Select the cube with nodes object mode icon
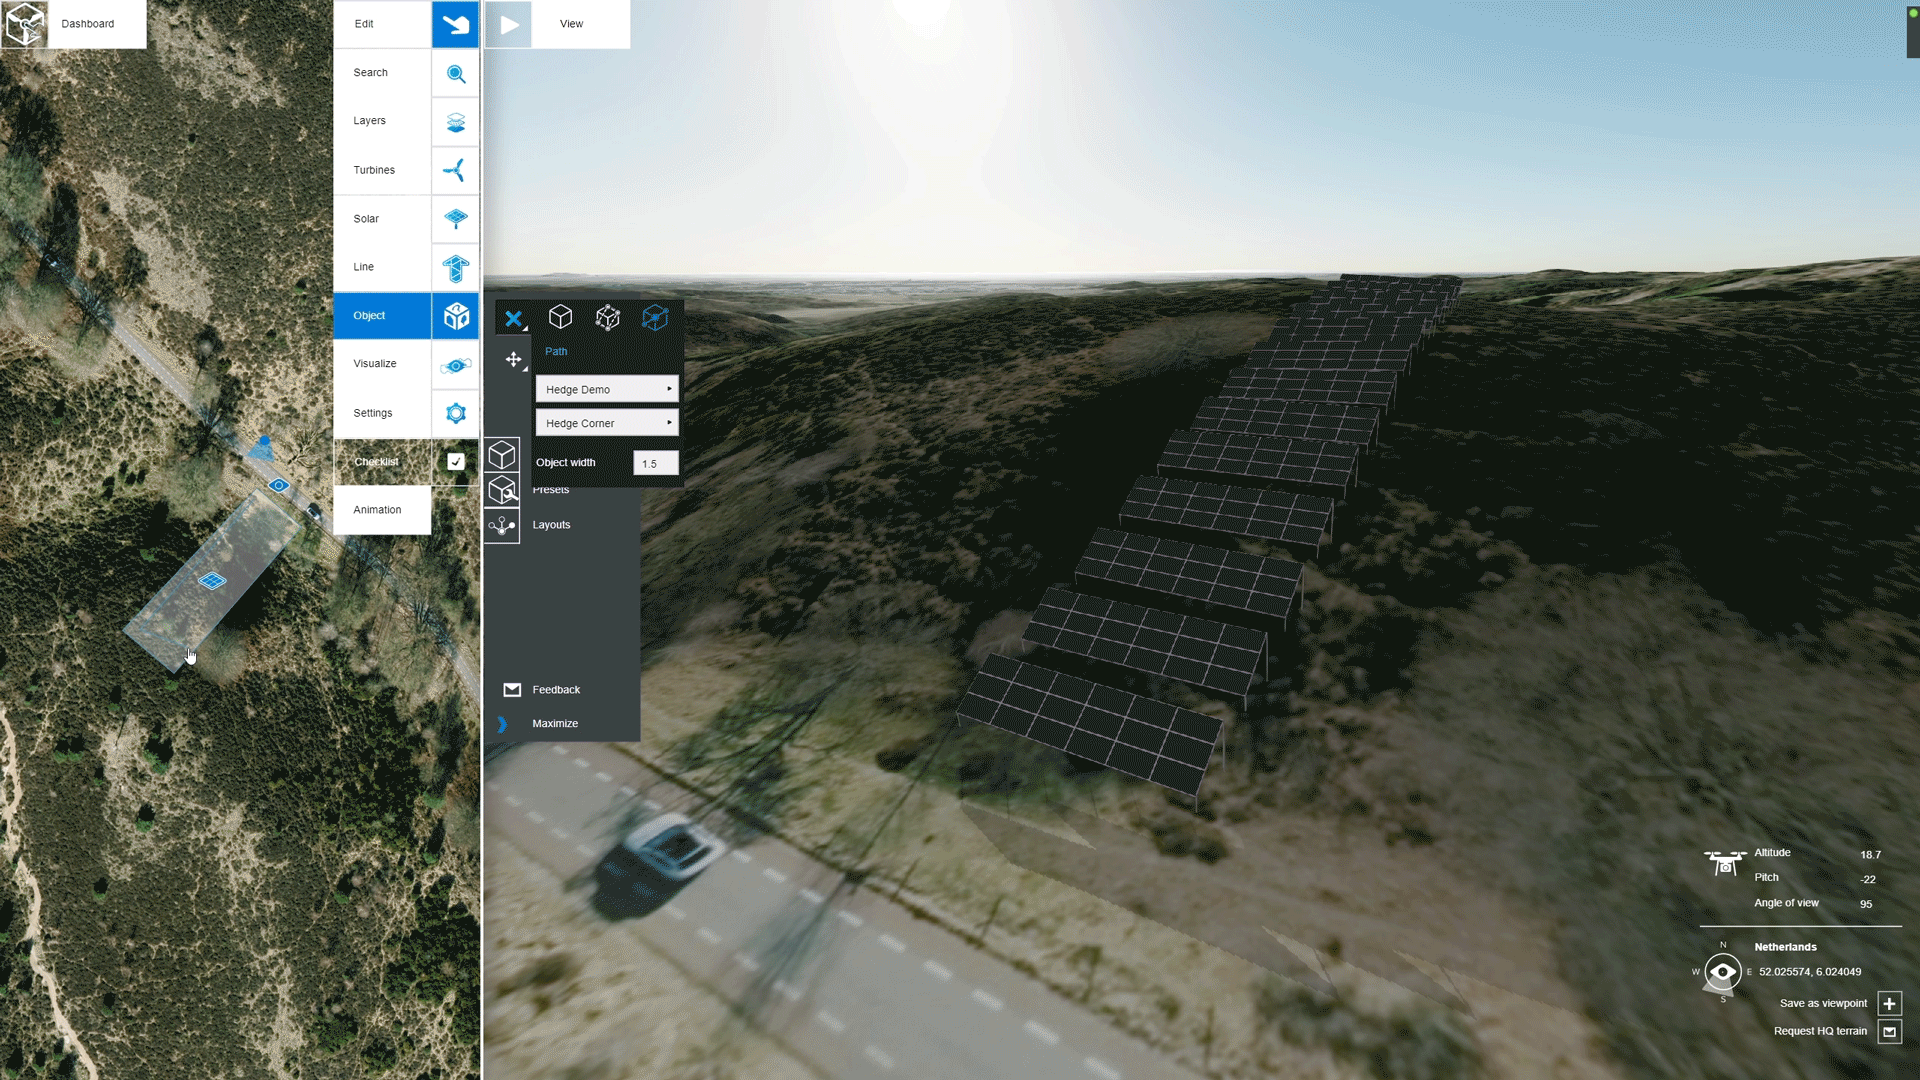The width and height of the screenshot is (1920, 1080). click(x=607, y=318)
